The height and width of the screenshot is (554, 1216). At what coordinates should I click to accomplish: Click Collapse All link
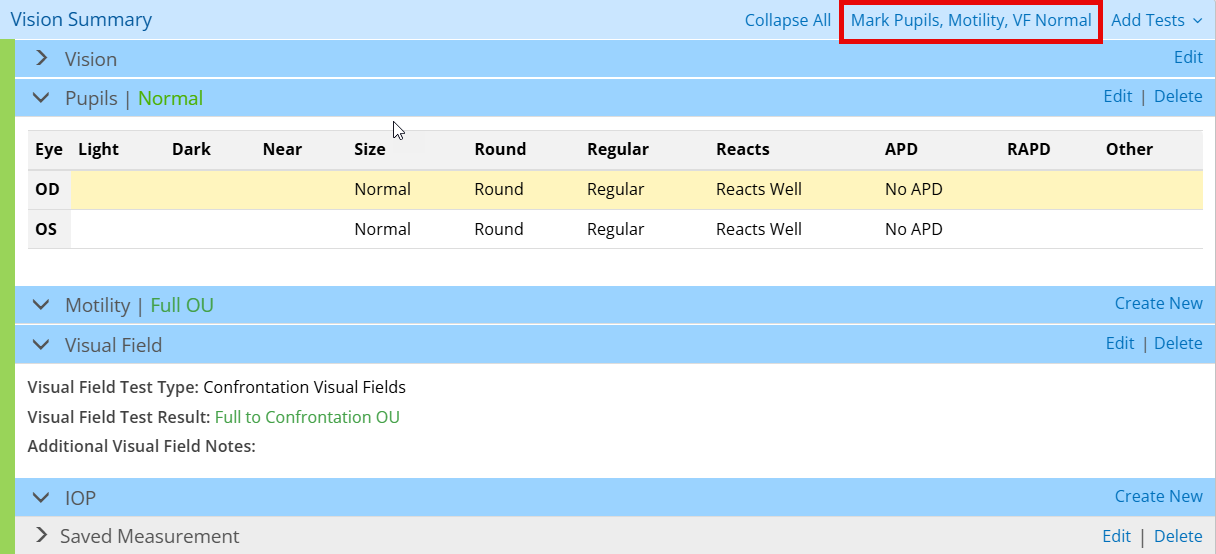(787, 20)
